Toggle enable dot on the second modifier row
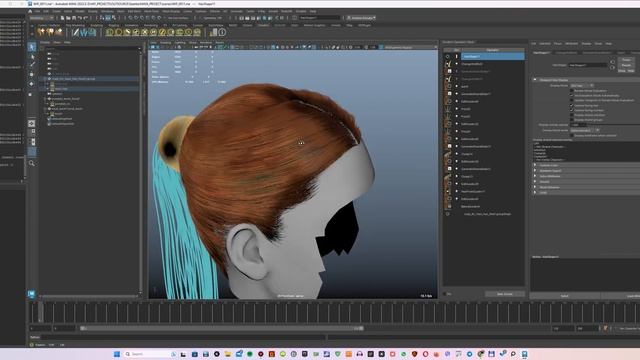 pos(456,64)
